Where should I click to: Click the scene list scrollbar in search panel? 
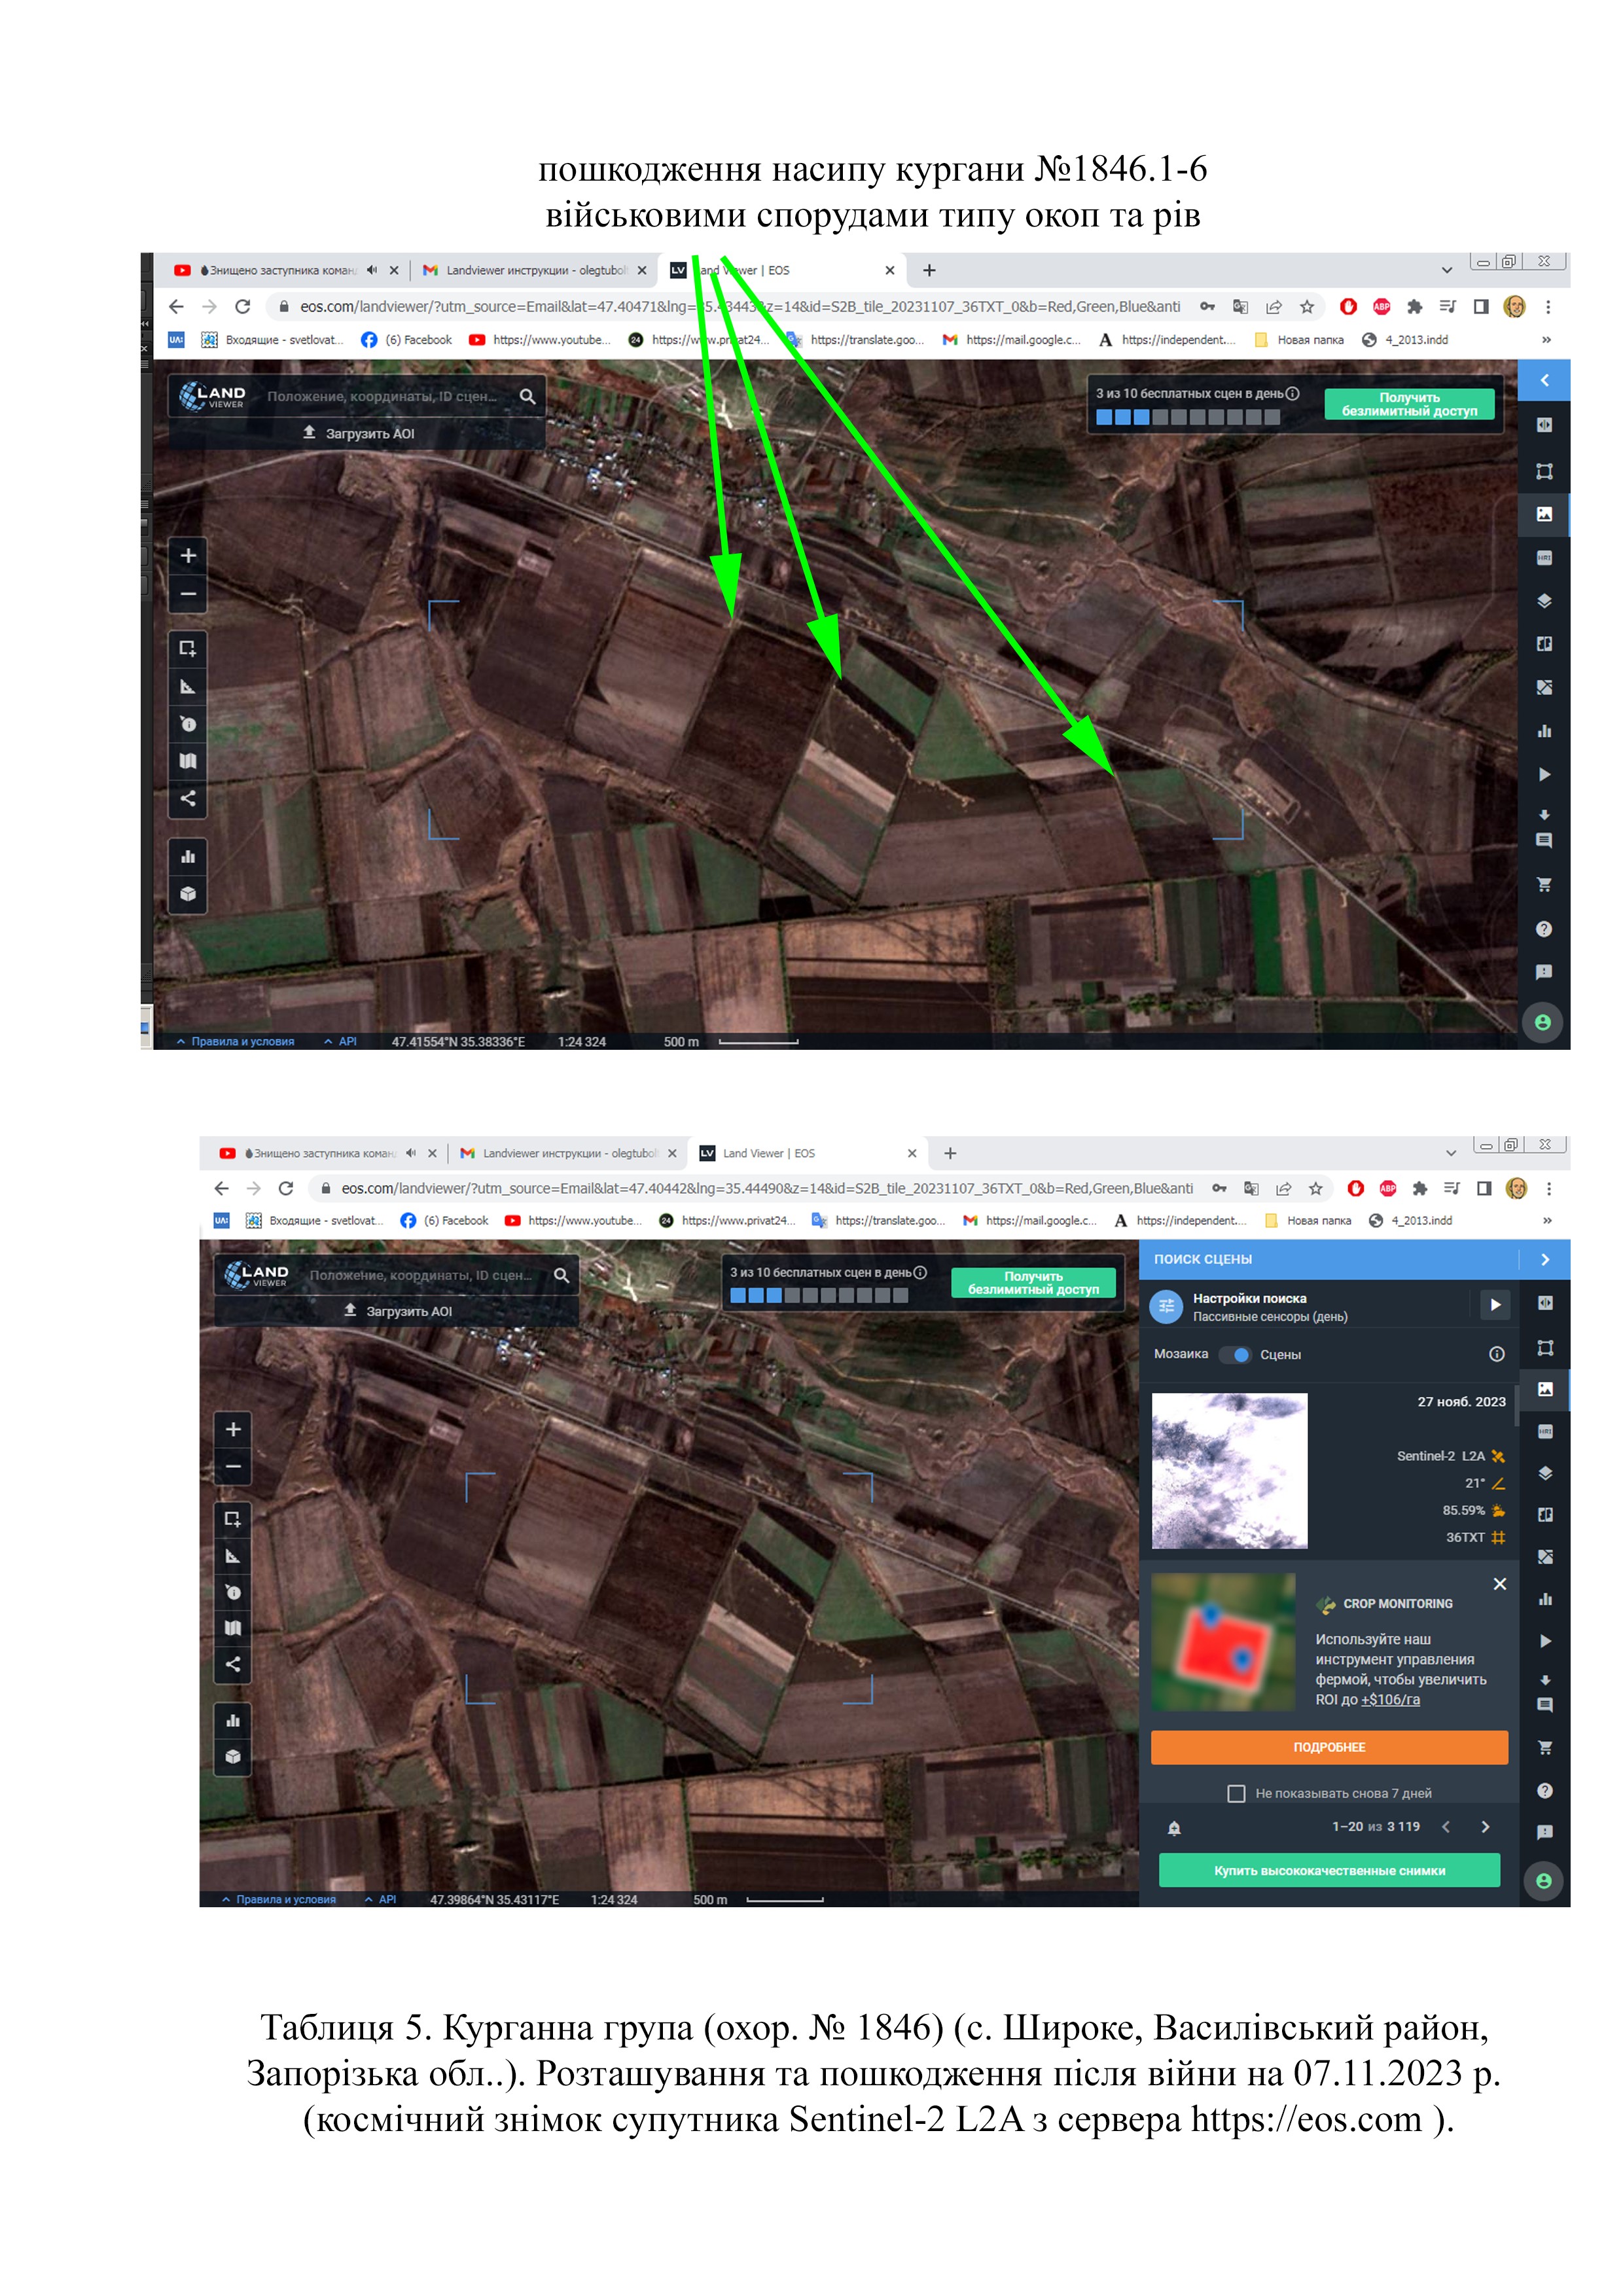(x=1517, y=1405)
